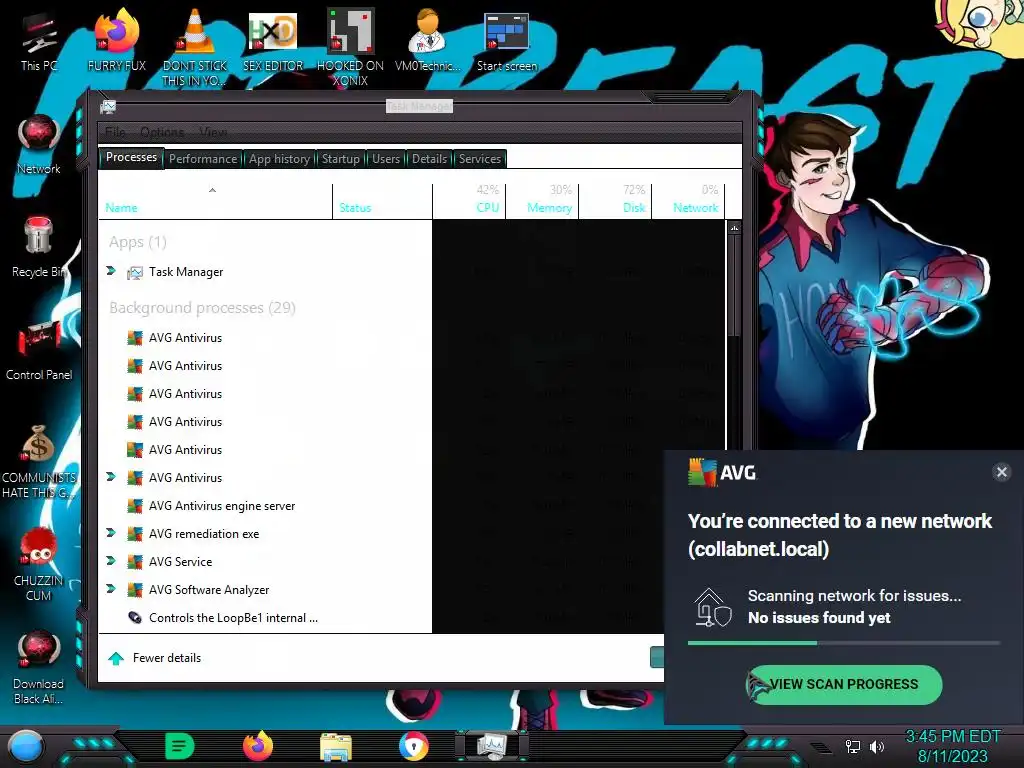Click the Task Manager title bar icon
This screenshot has height=768, width=1024.
[108, 106]
